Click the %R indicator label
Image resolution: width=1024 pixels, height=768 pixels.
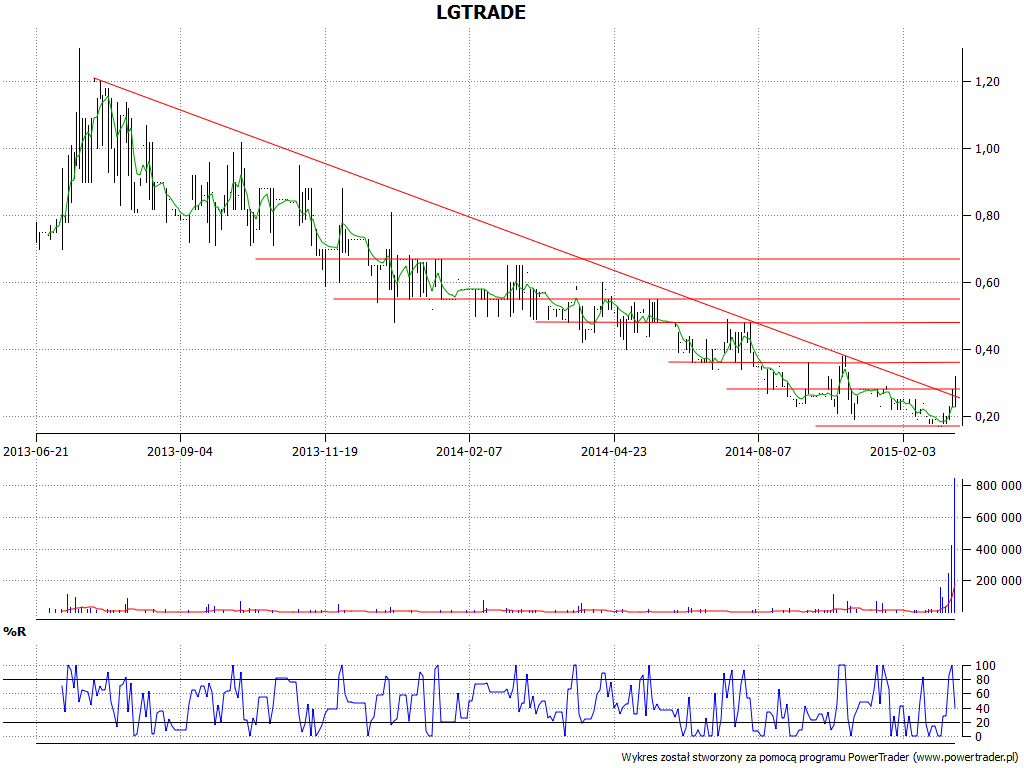click(14, 632)
